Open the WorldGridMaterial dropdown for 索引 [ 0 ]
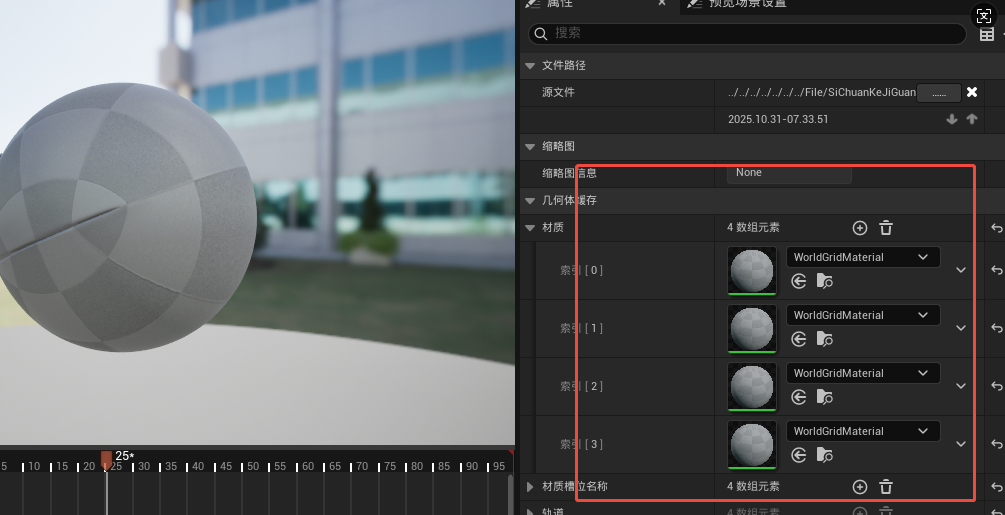 coord(863,258)
